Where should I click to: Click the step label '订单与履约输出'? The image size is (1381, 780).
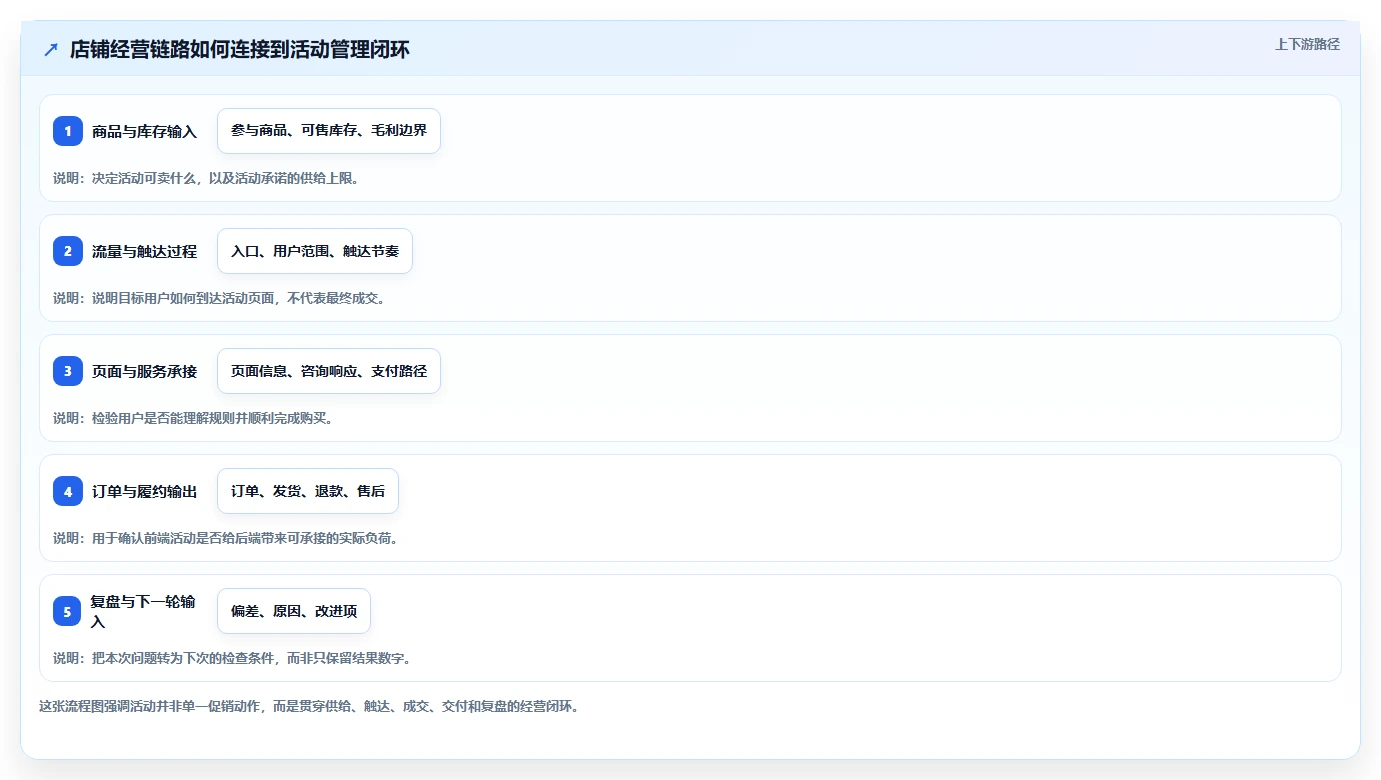pos(144,492)
